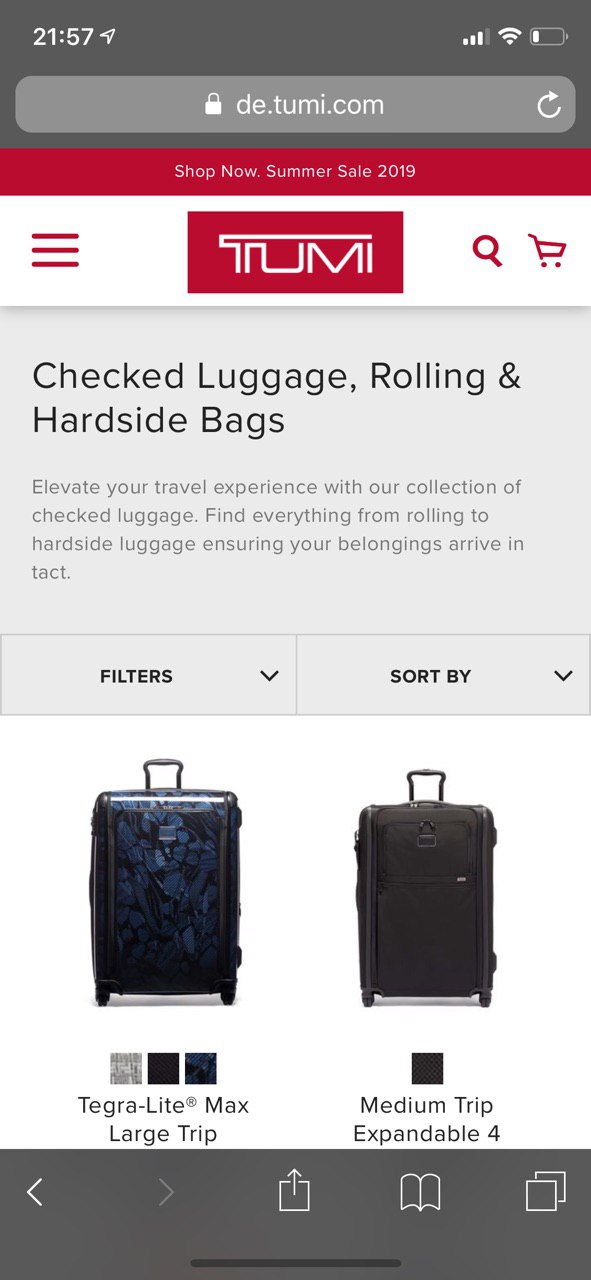Open Summer Sale 2019 banner
This screenshot has height=1280, width=591.
[295, 171]
